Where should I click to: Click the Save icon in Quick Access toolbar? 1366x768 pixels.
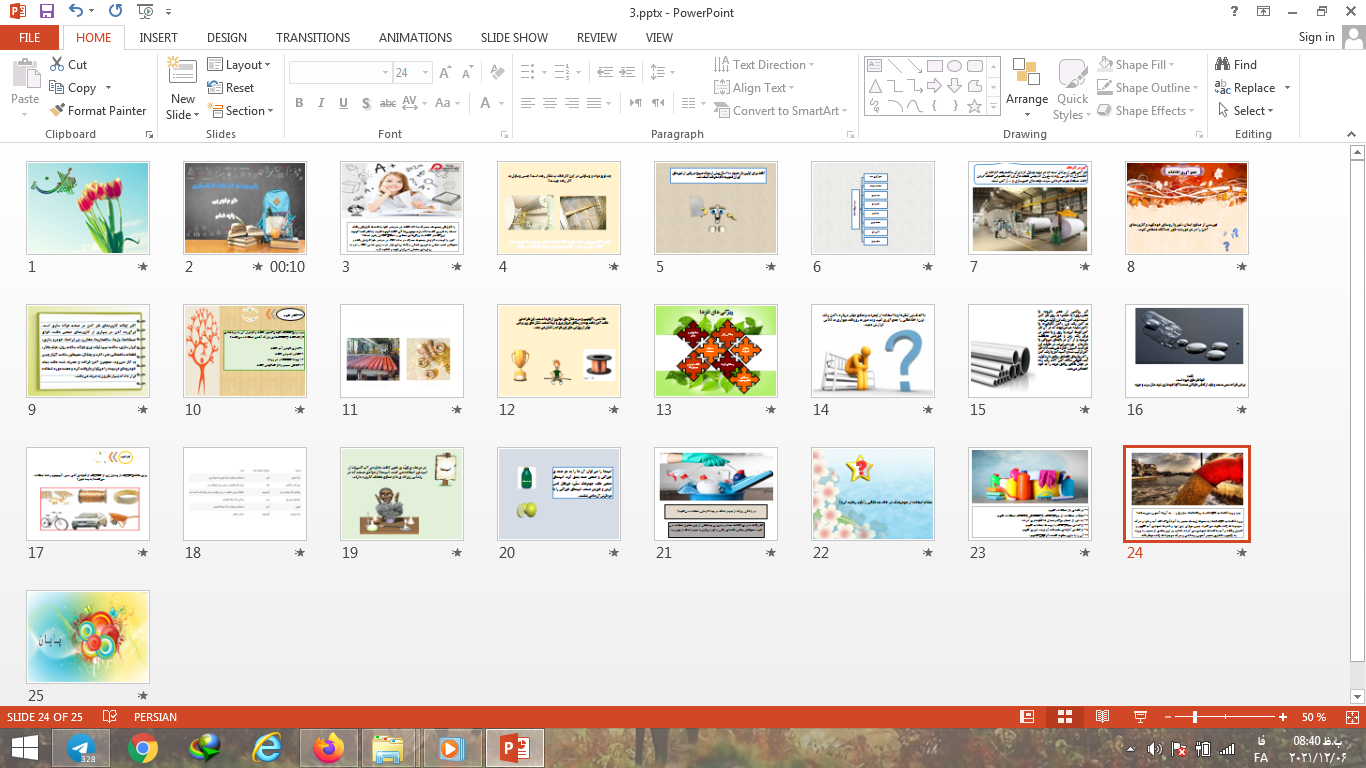[x=46, y=12]
